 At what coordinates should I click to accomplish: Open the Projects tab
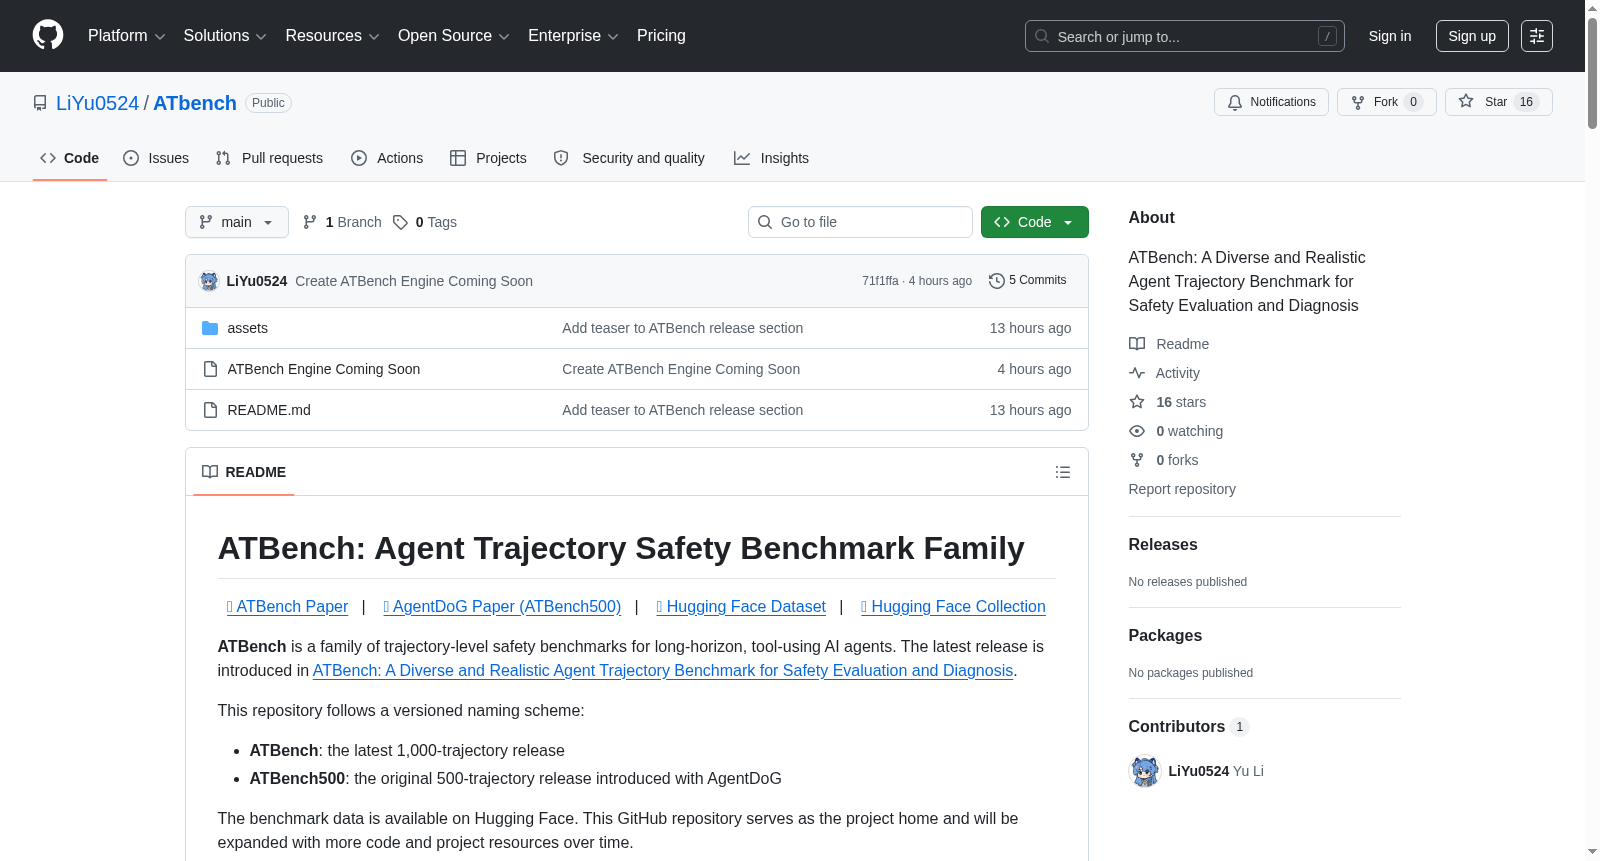click(488, 158)
